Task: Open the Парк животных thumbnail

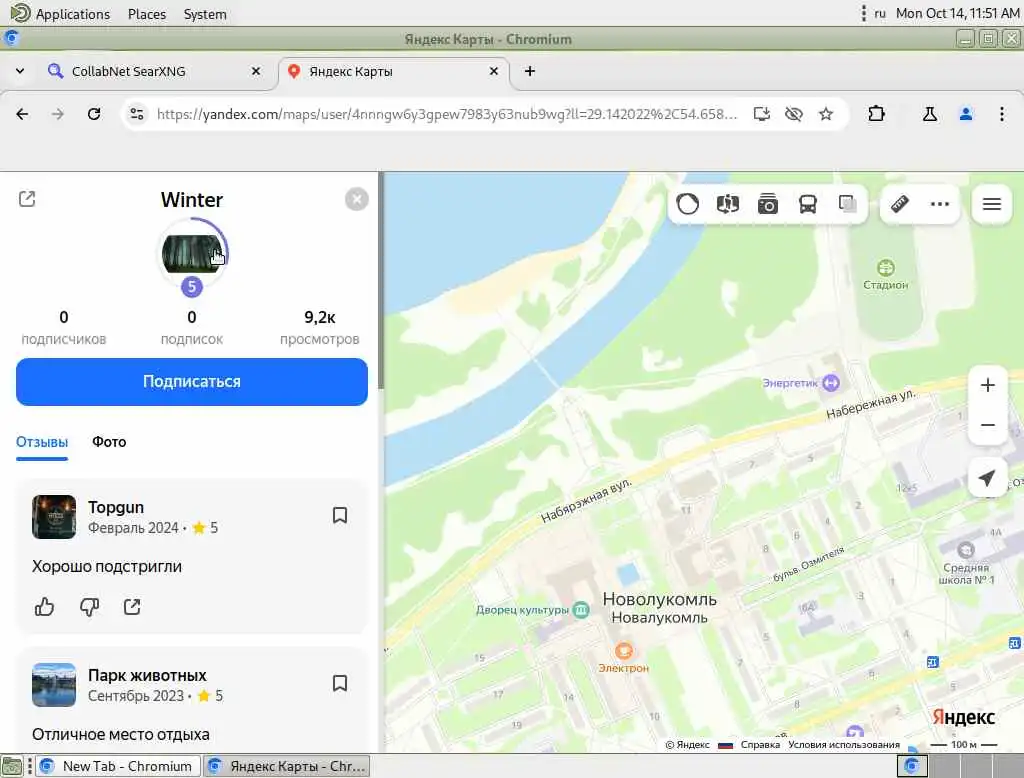Action: (54, 685)
